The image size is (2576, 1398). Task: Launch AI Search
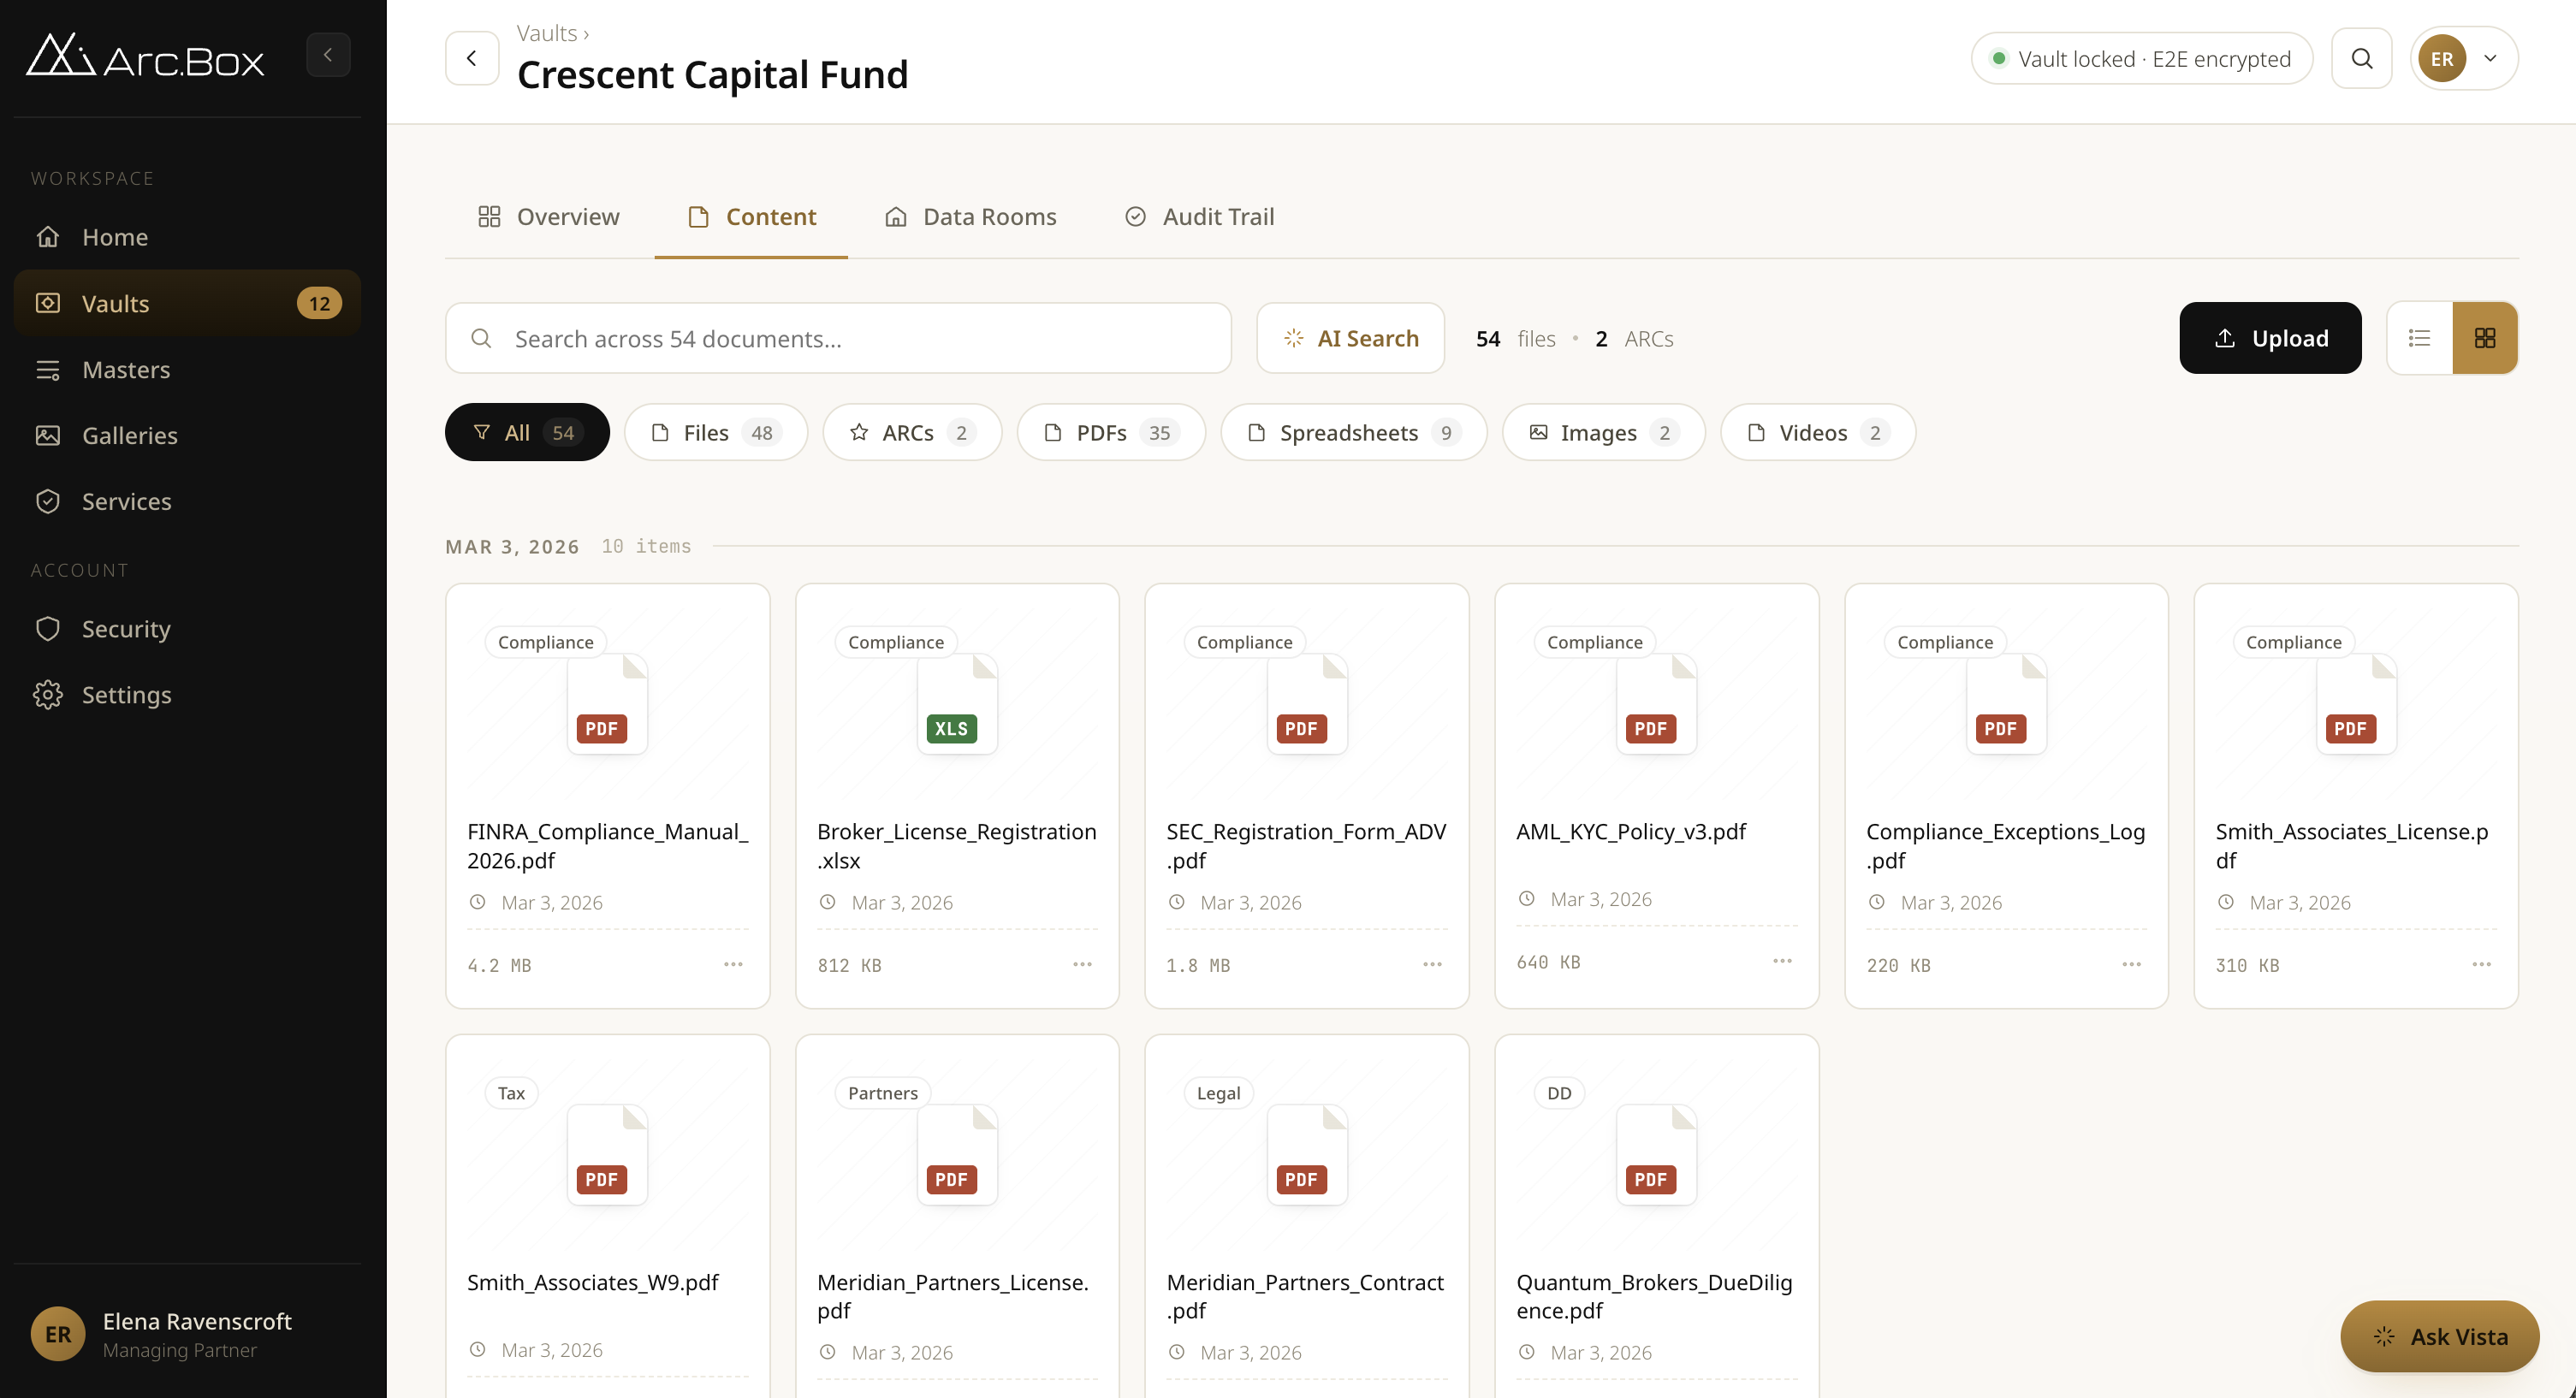tap(1350, 337)
